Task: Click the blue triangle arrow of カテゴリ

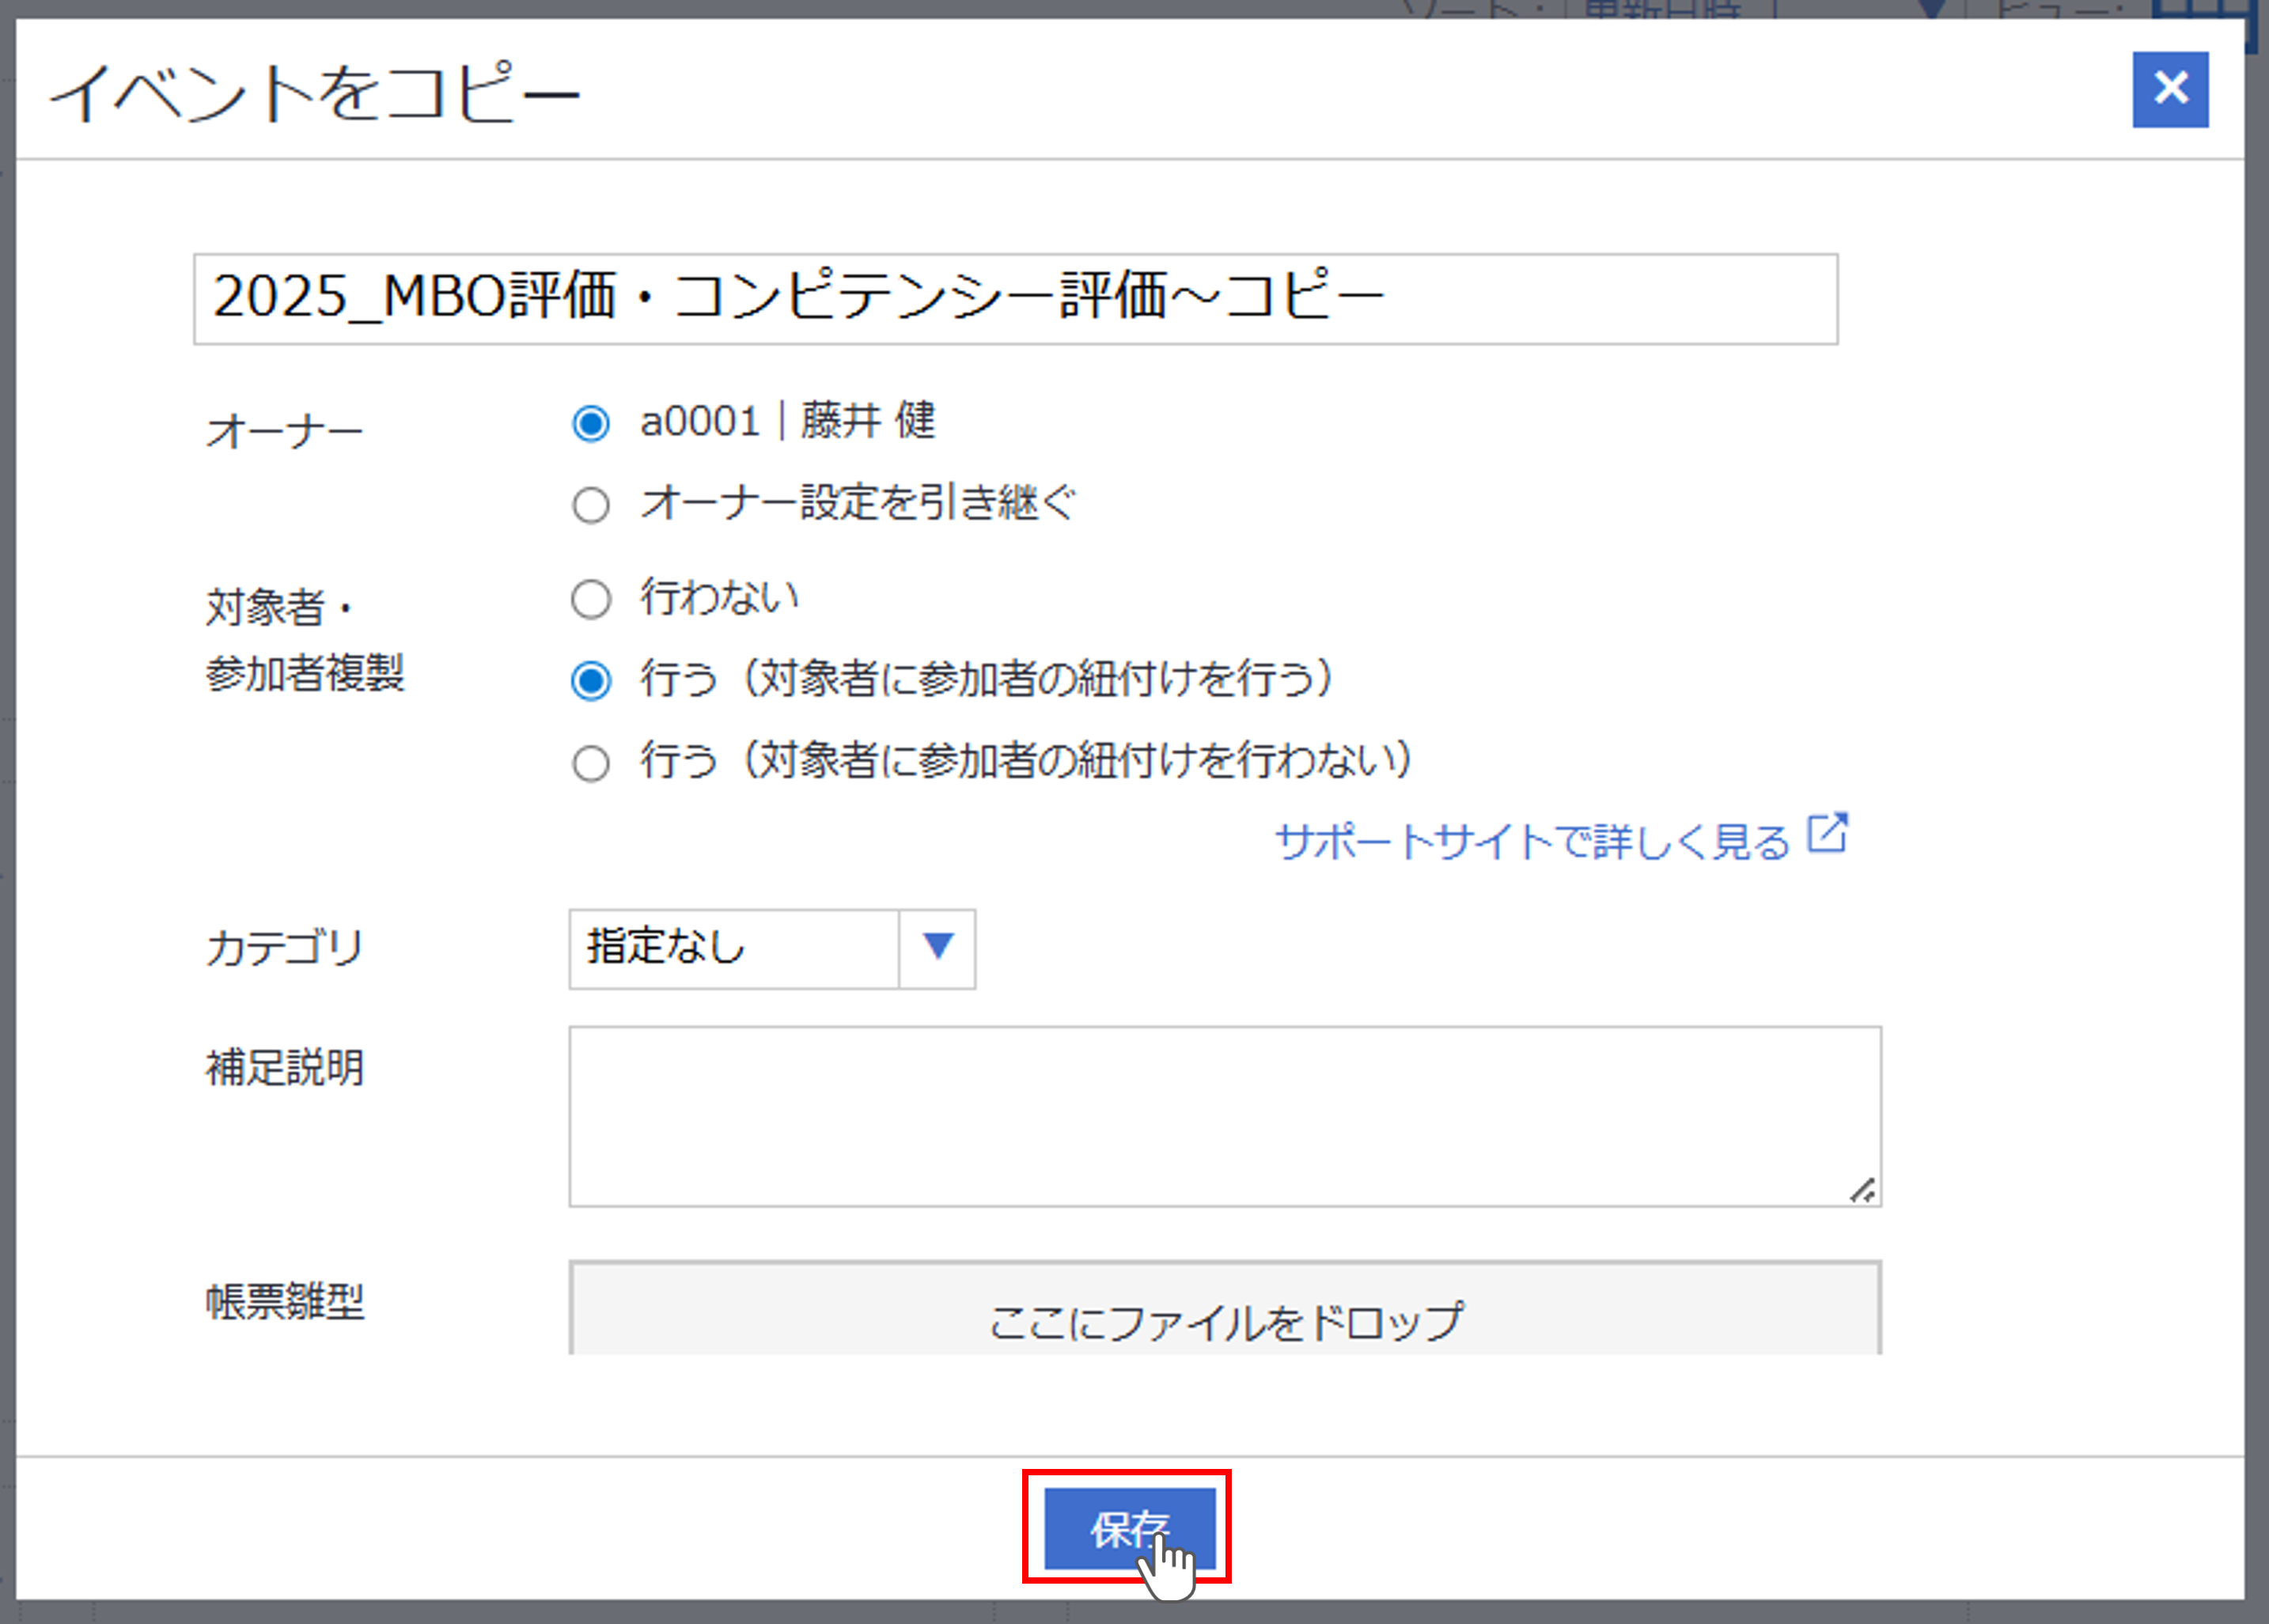Action: point(937,947)
